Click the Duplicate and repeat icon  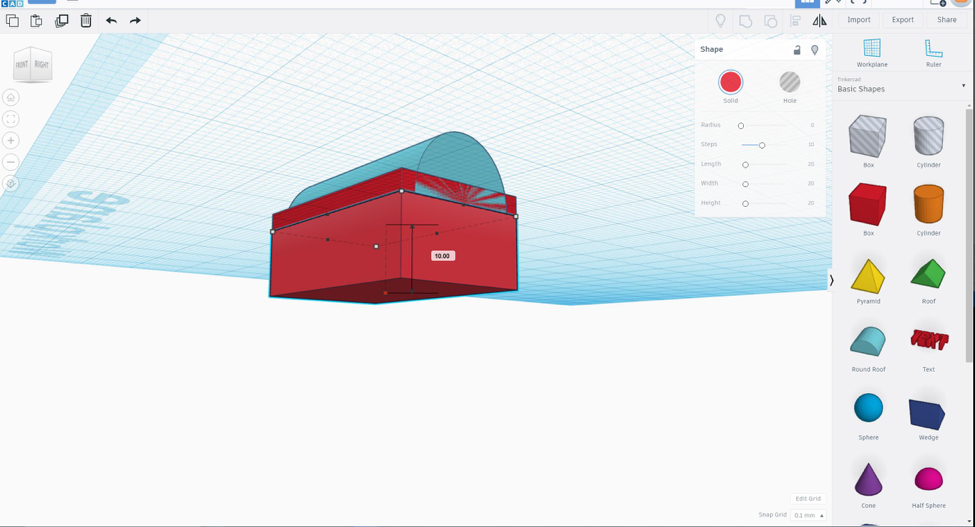coord(61,21)
